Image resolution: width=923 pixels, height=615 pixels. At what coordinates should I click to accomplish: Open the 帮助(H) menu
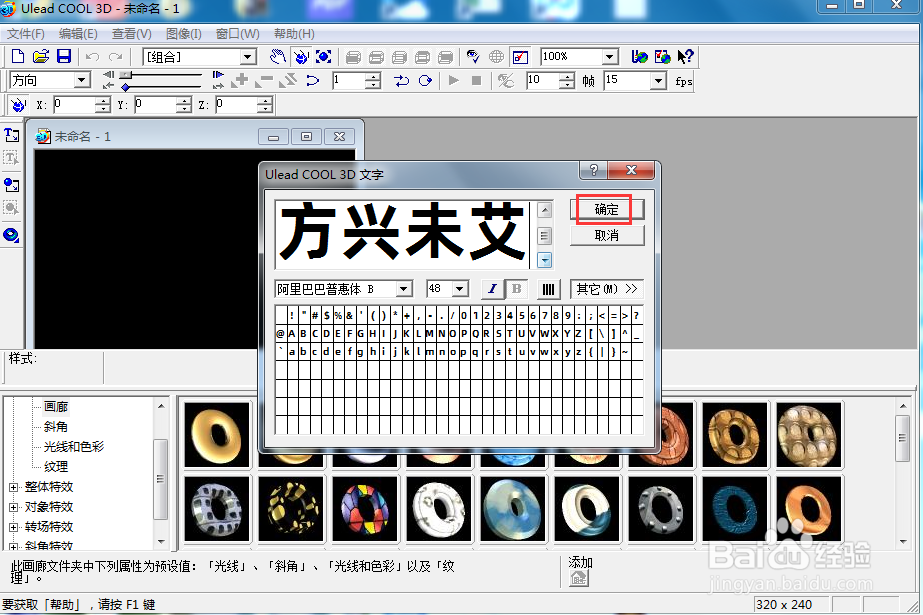coord(294,34)
